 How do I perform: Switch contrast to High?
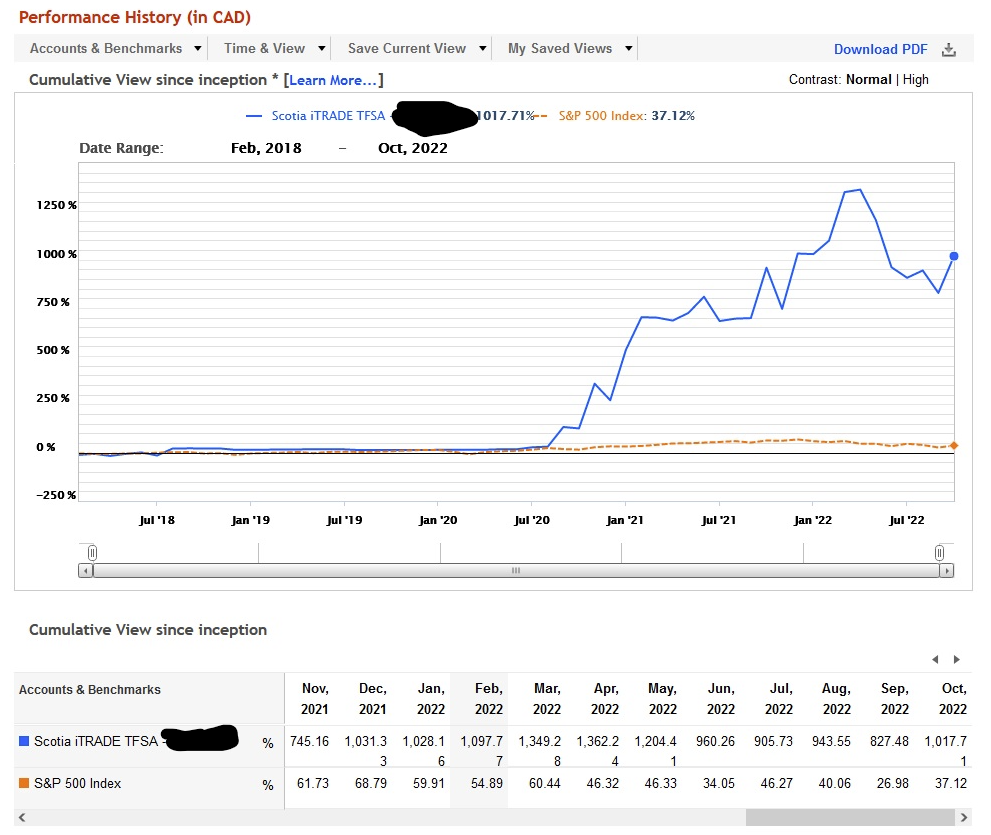[x=916, y=80]
